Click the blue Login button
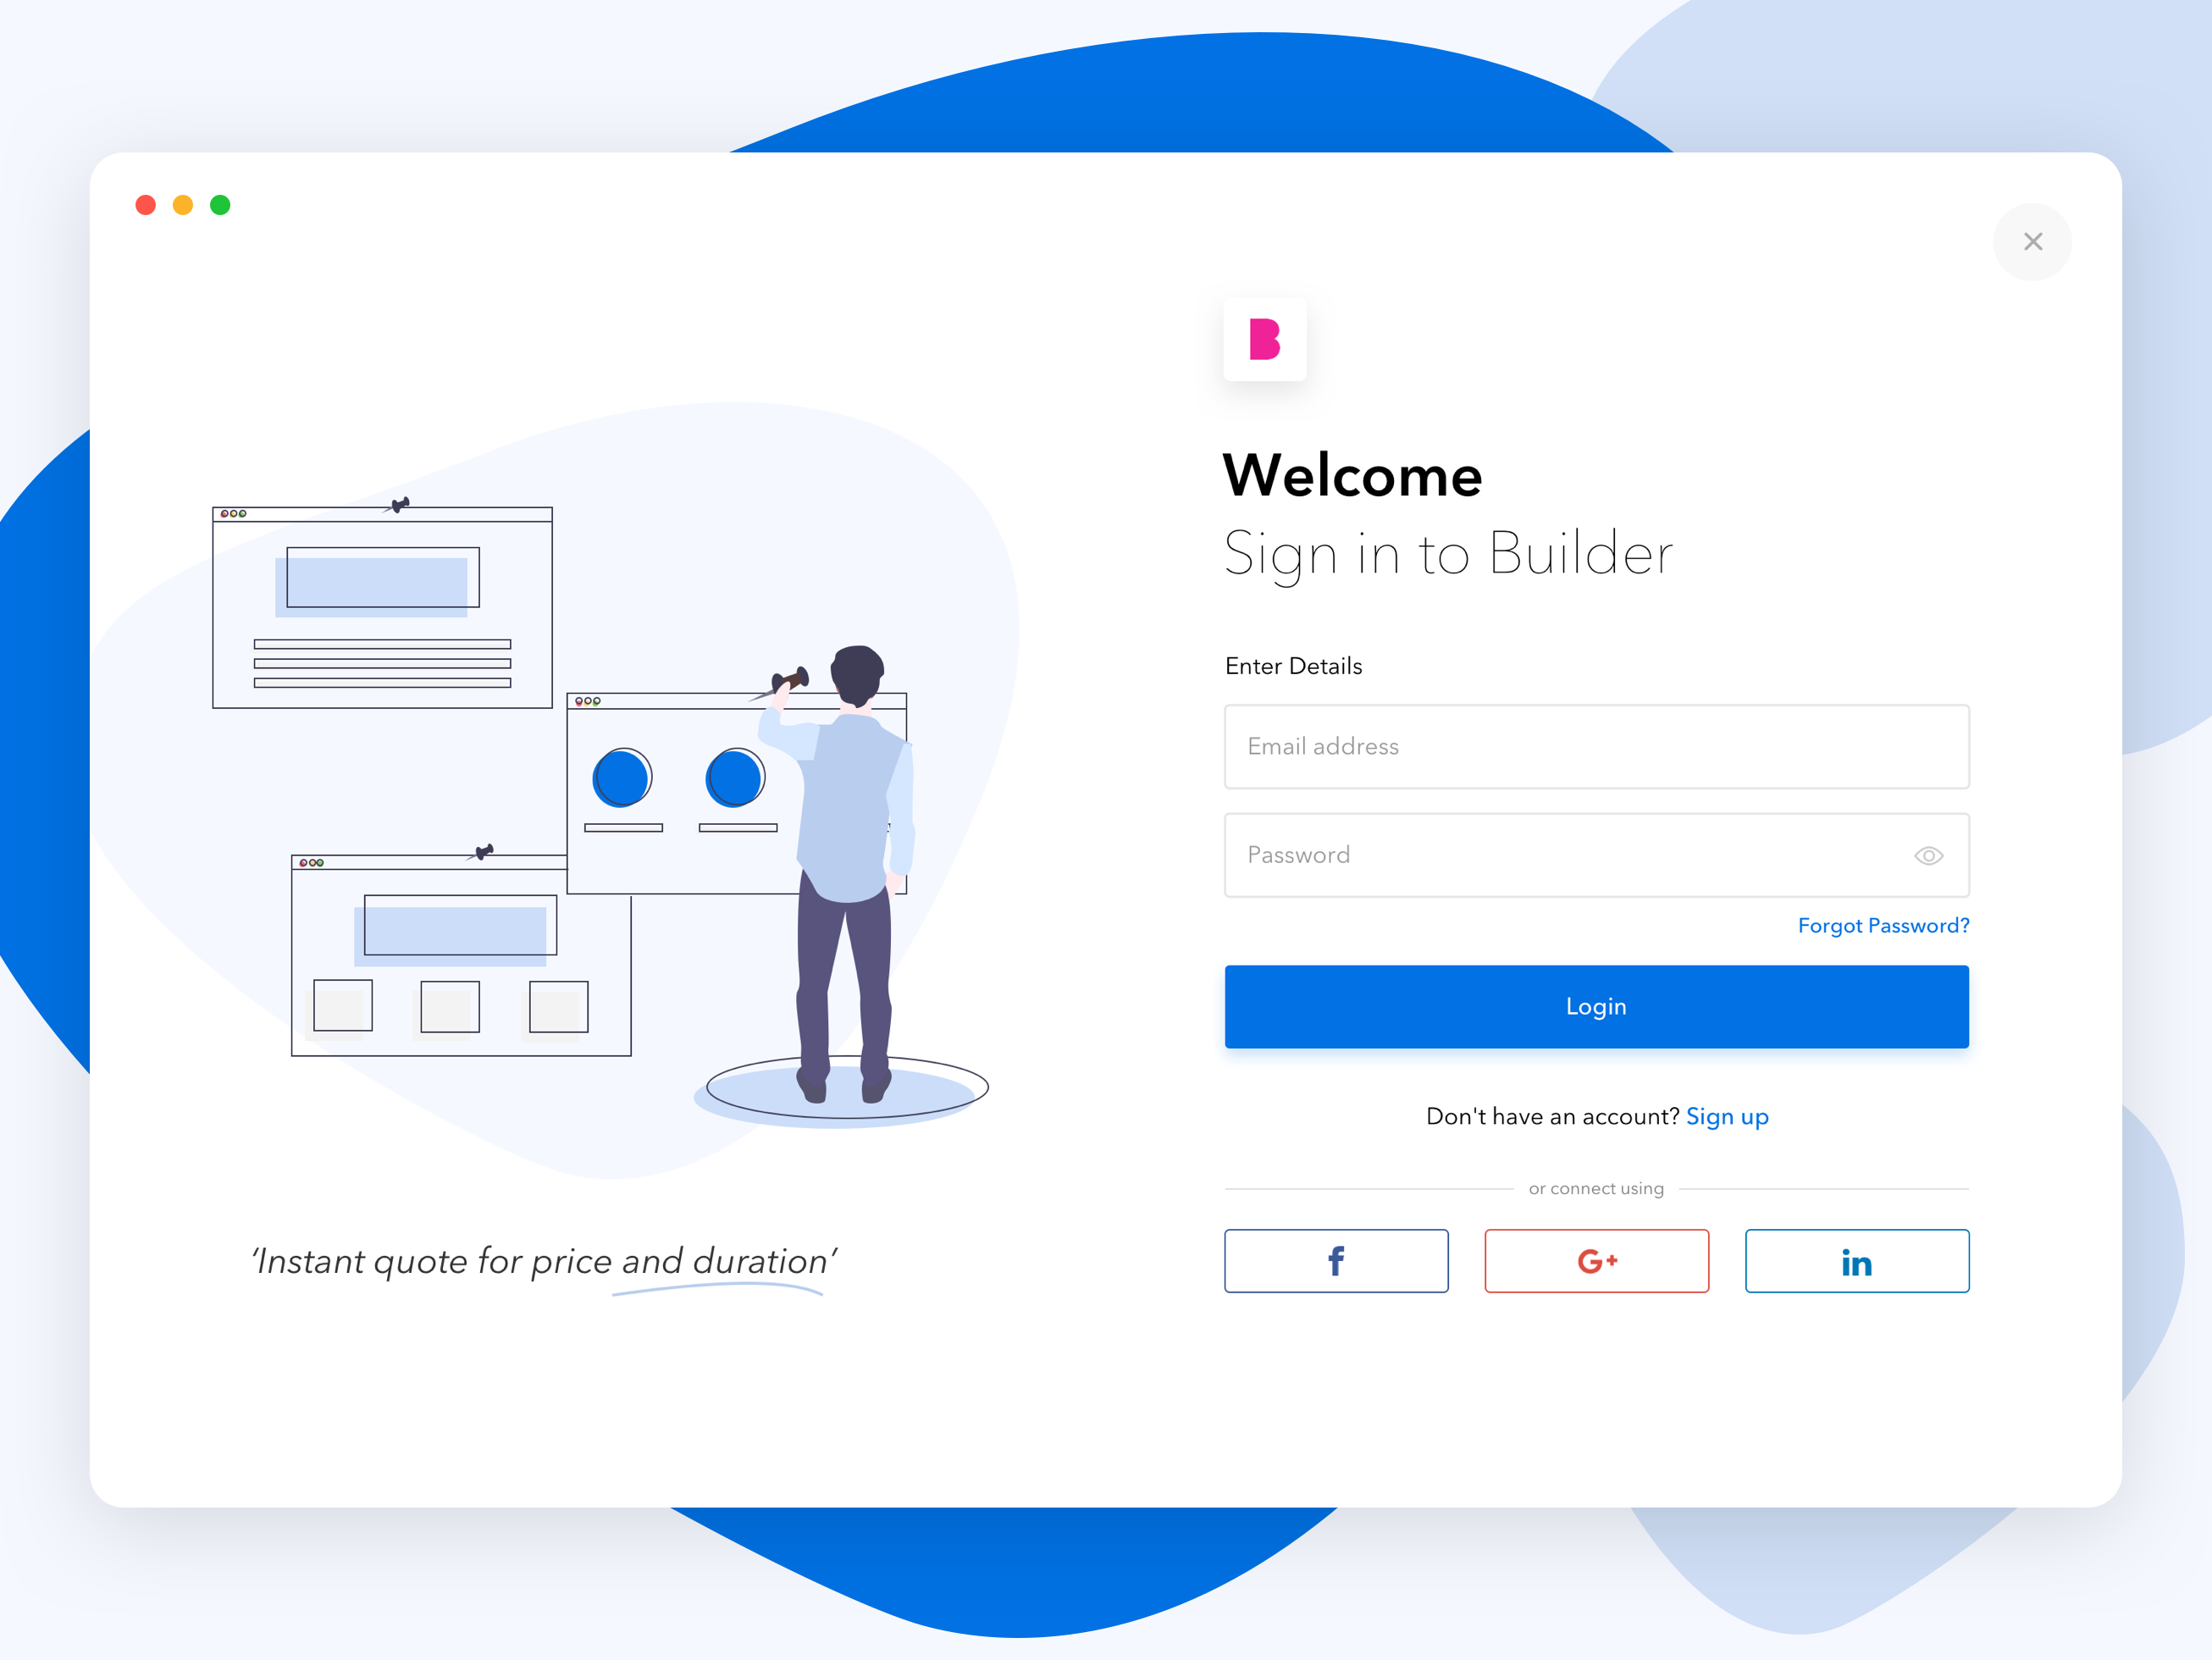The width and height of the screenshot is (2212, 1660). tap(1596, 1006)
